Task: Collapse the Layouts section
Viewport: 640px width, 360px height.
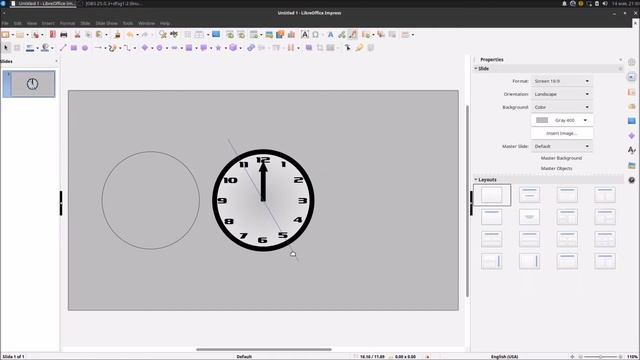Action: tap(476, 180)
